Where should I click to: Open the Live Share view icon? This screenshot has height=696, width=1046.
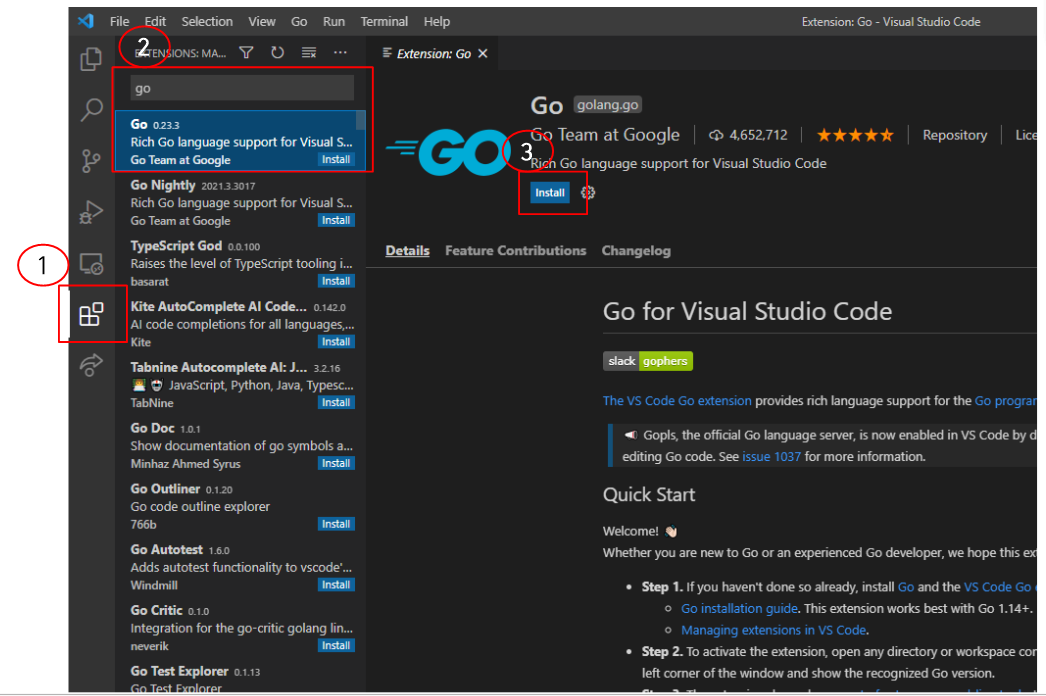tap(91, 365)
